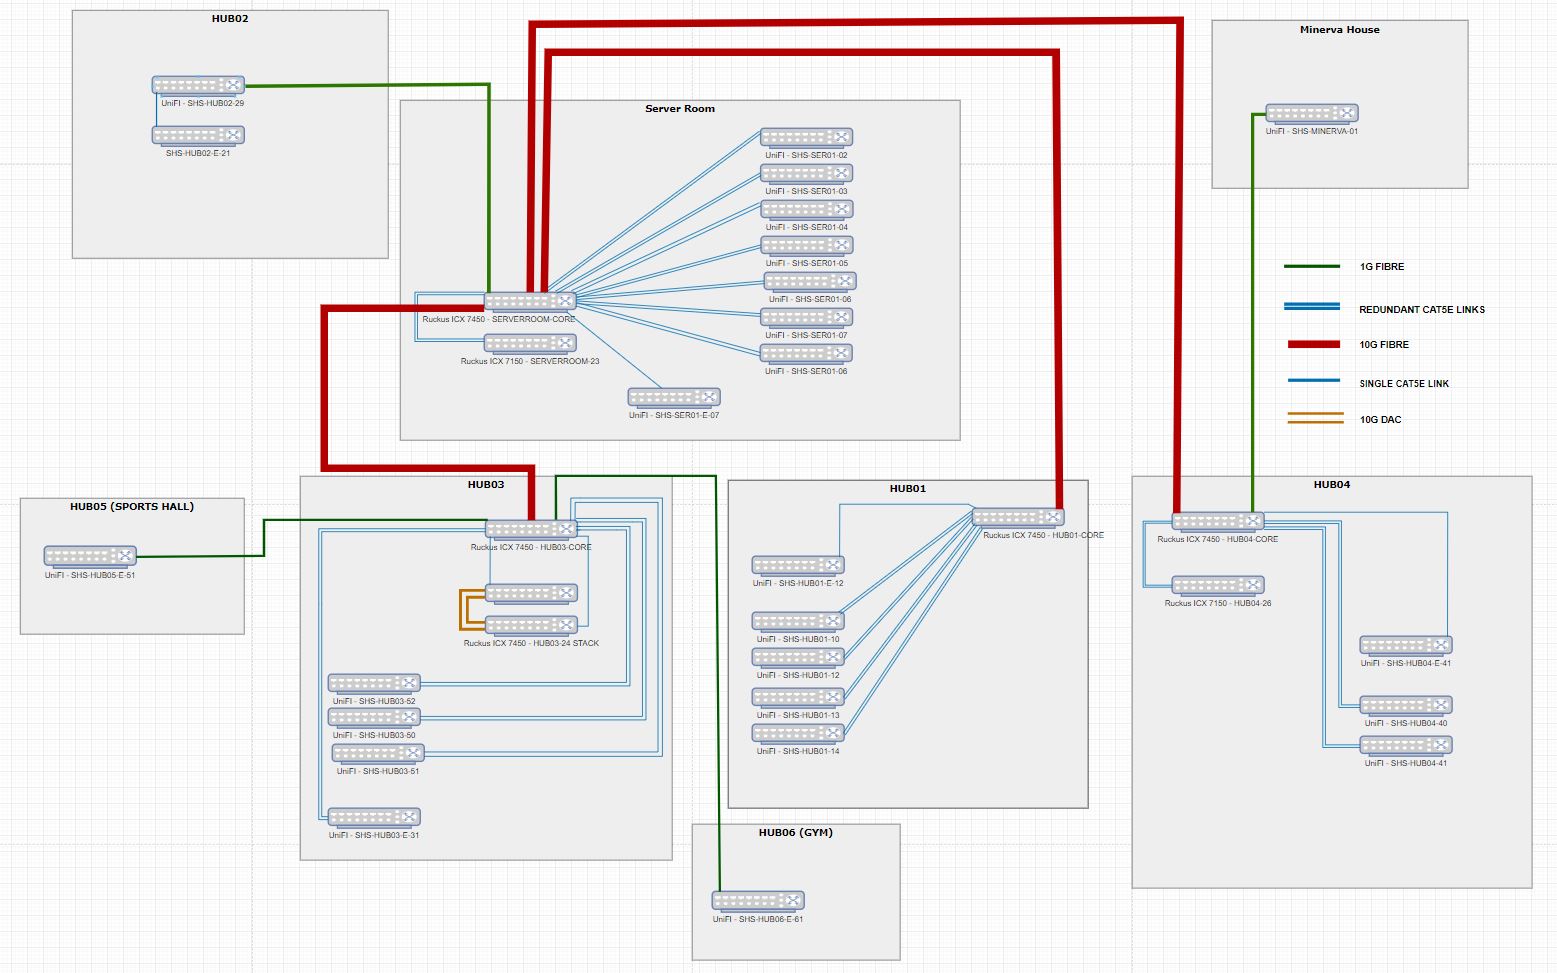The width and height of the screenshot is (1557, 973).
Task: Select the Ruckus ICX 7150 HUB04-26 switch
Action: coord(1218,585)
